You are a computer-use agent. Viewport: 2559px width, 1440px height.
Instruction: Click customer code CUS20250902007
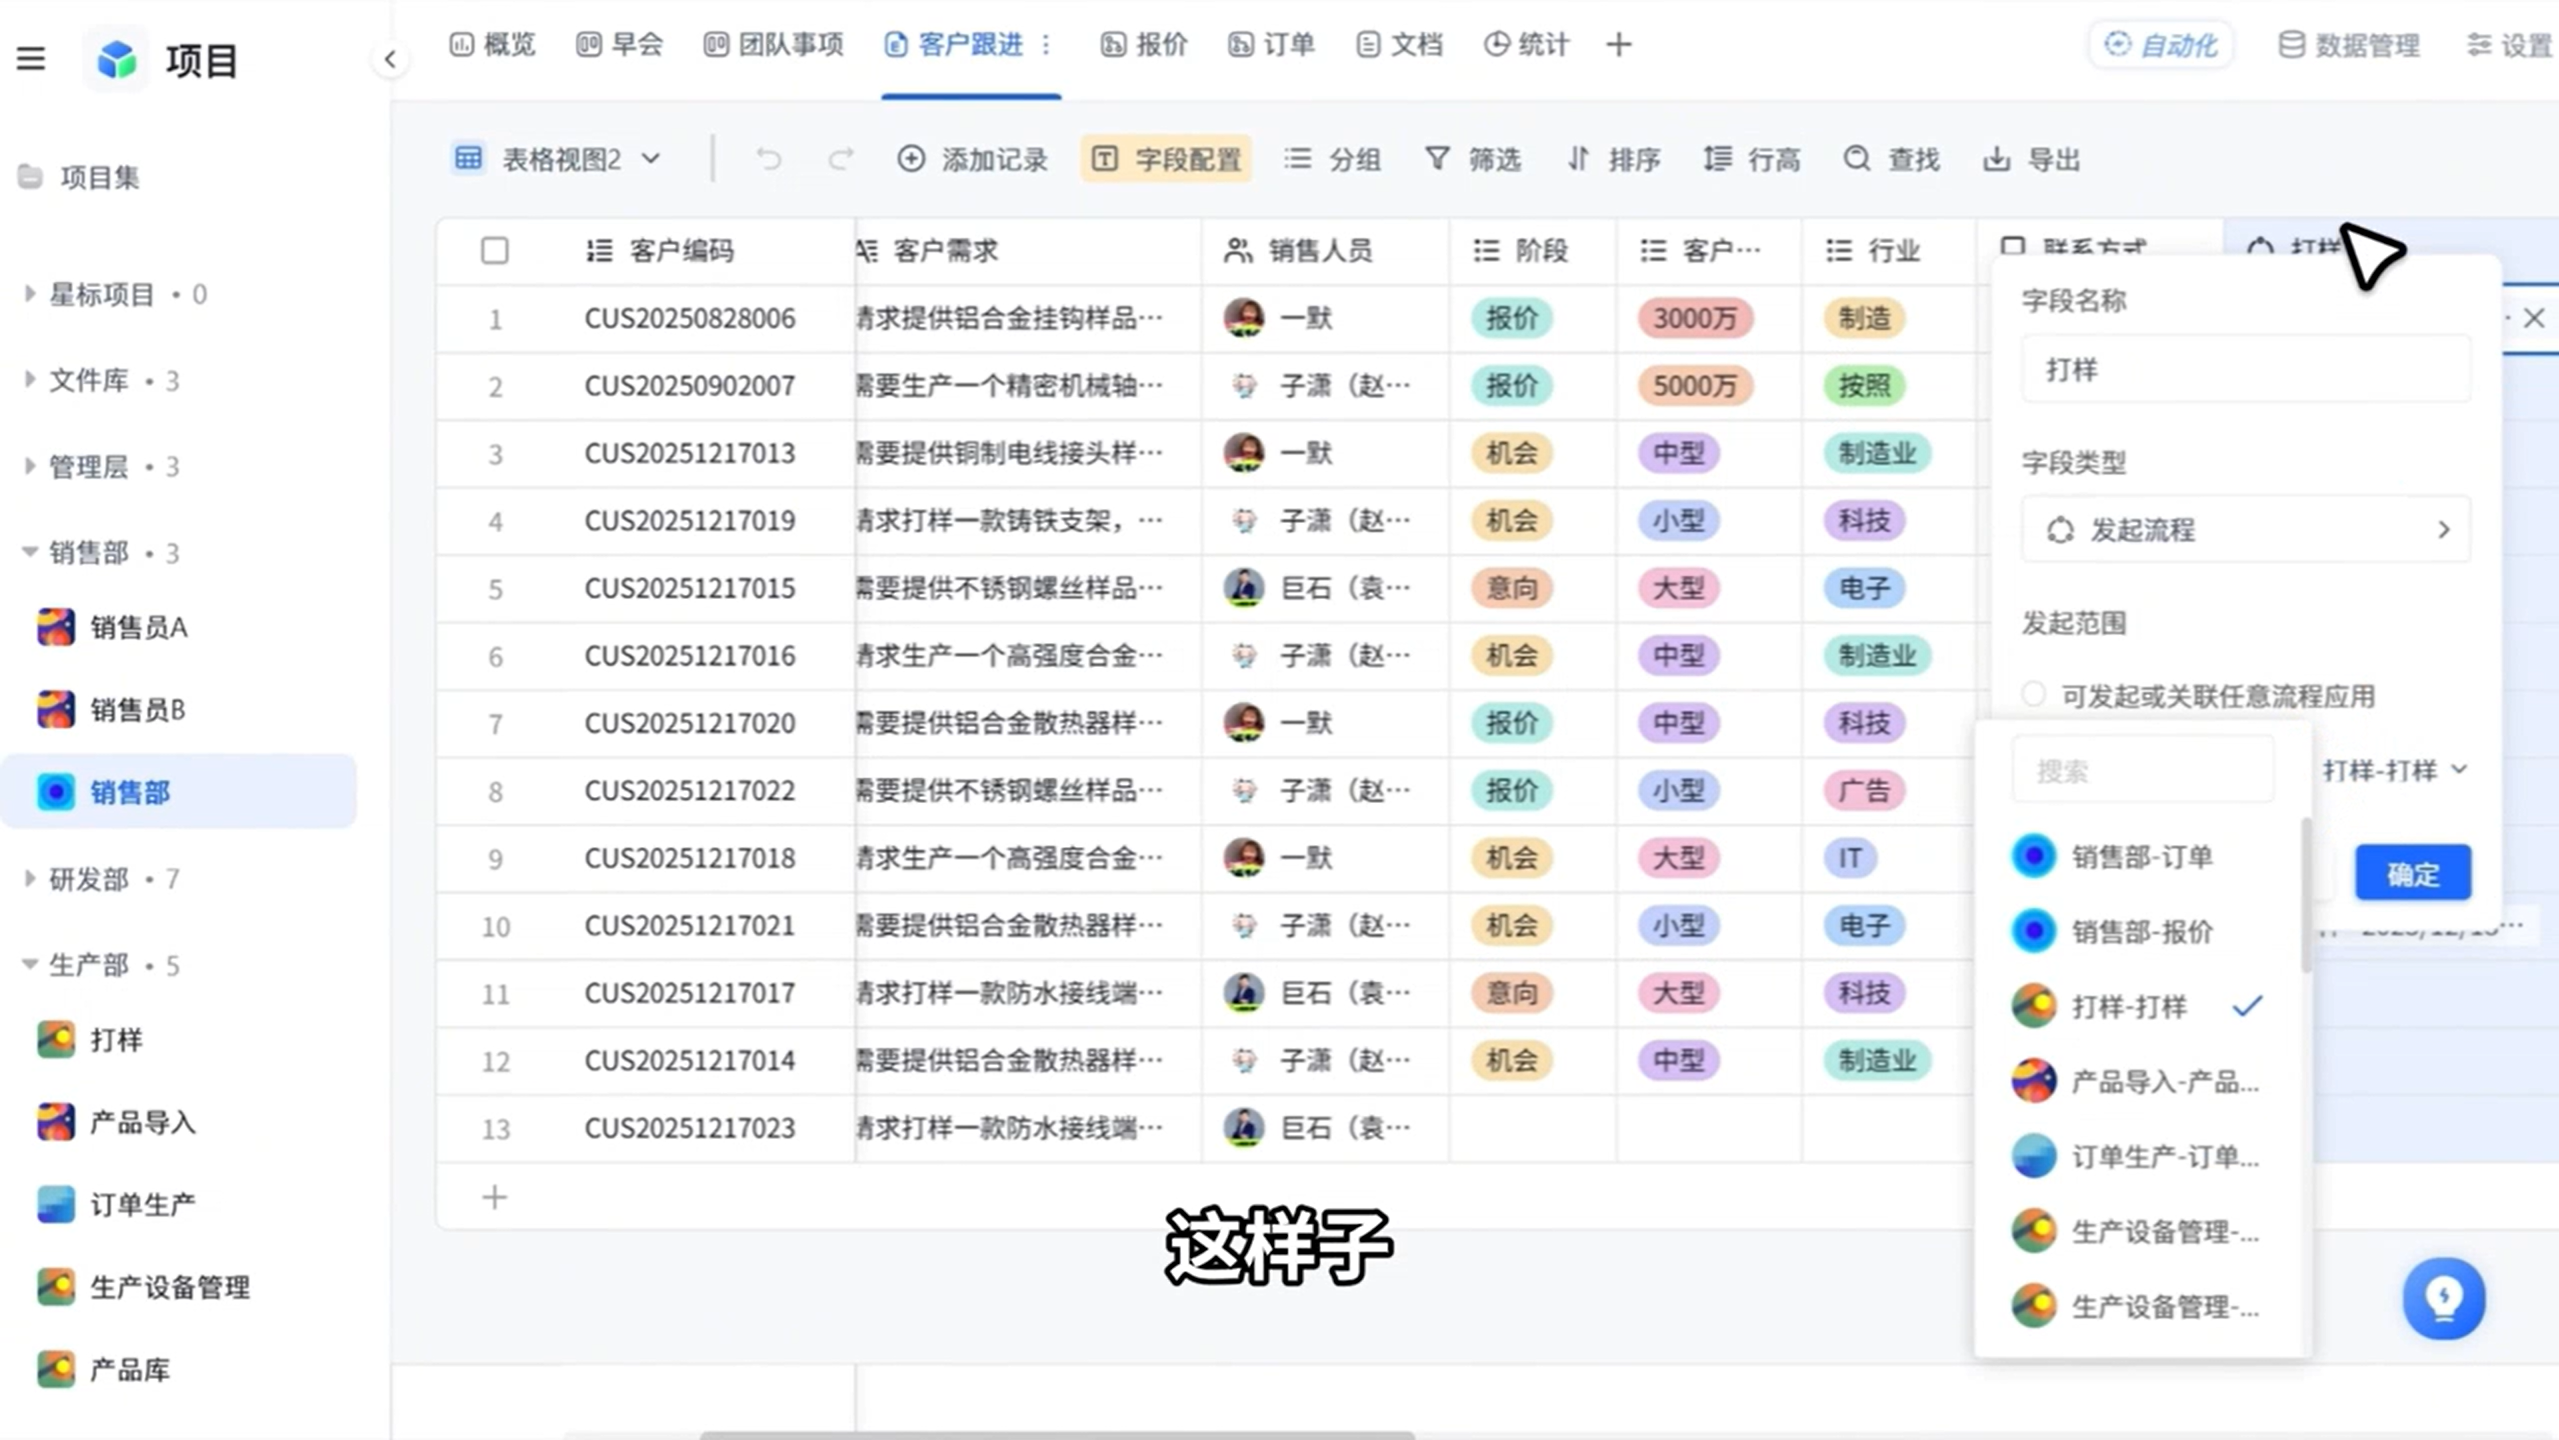tap(690, 386)
